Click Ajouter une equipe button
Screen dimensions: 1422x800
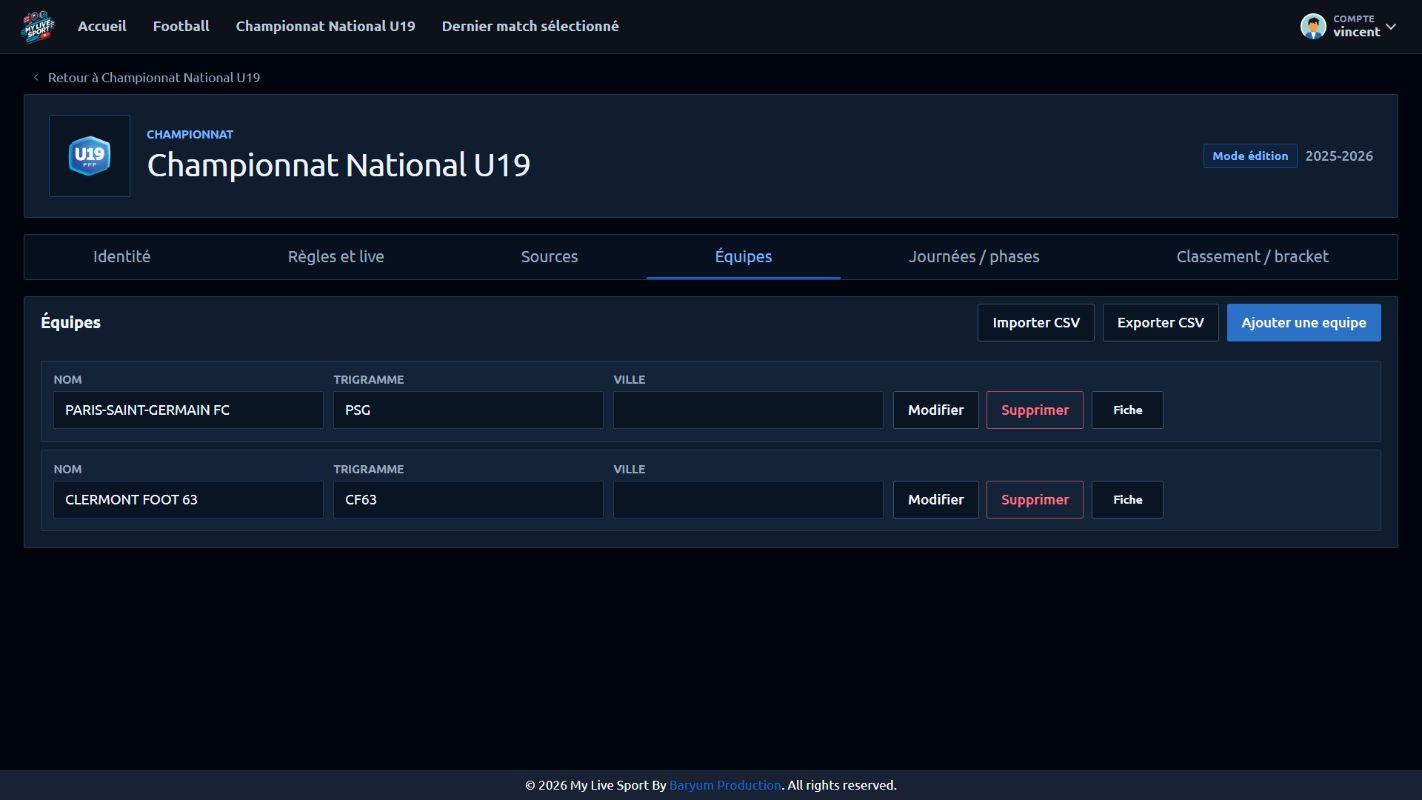tap(1304, 323)
